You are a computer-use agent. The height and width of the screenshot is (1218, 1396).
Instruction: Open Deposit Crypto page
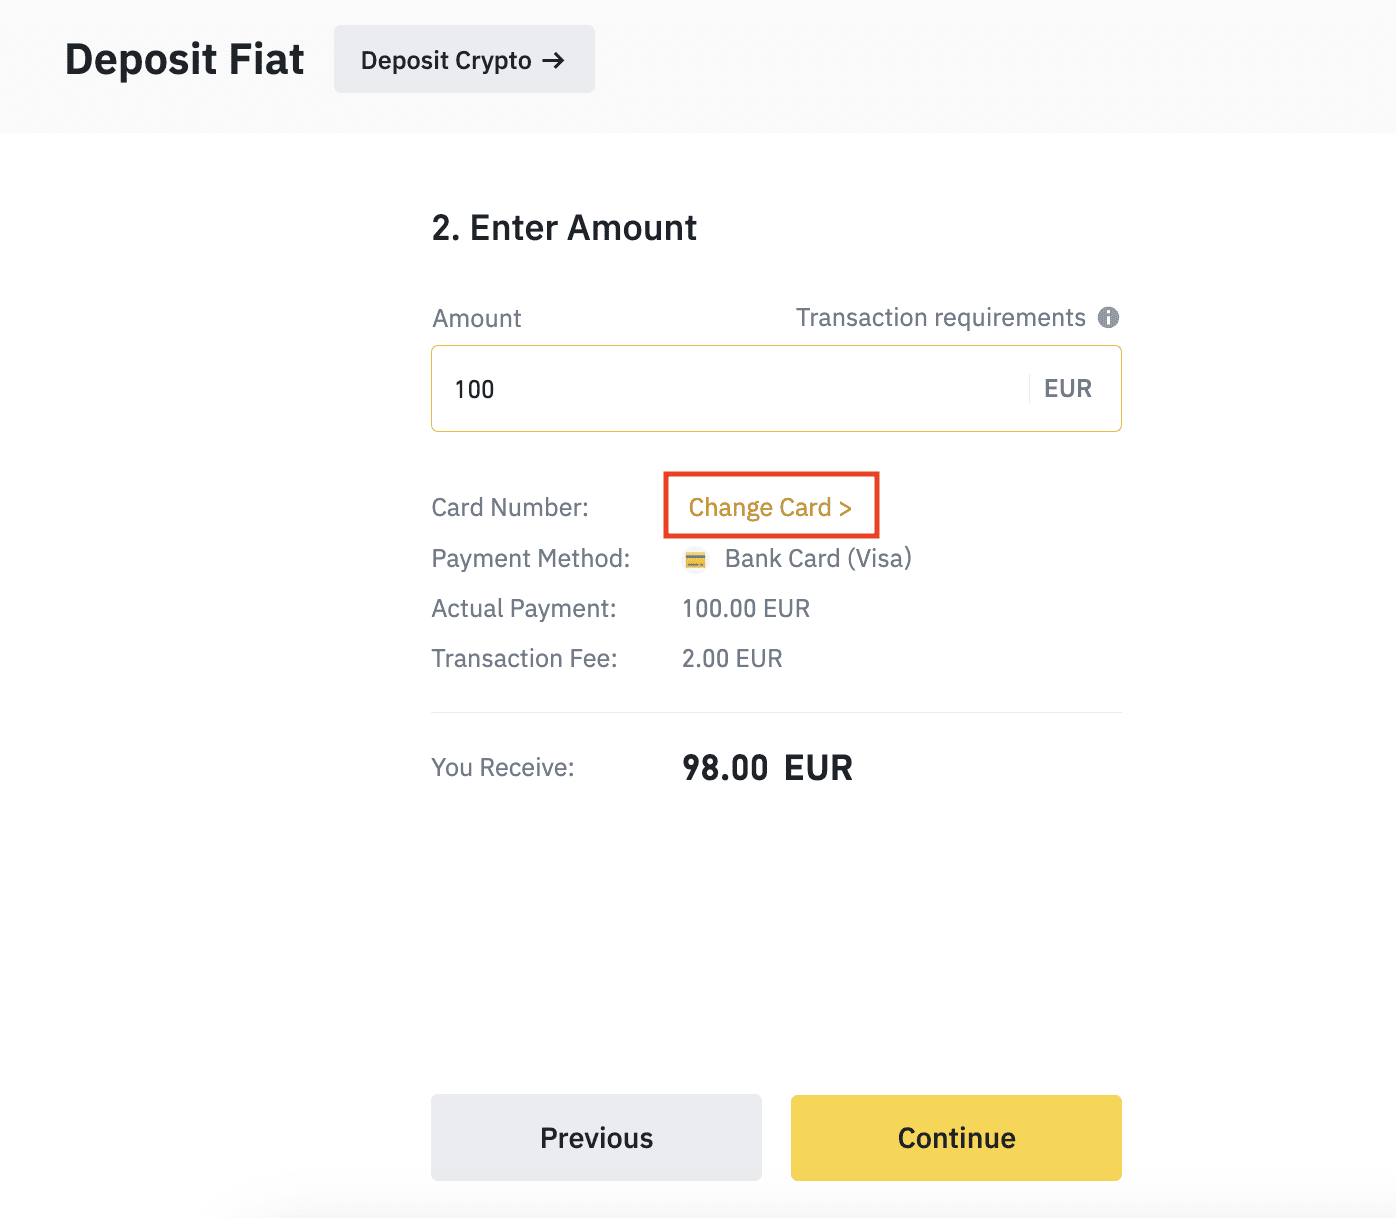coord(464,60)
